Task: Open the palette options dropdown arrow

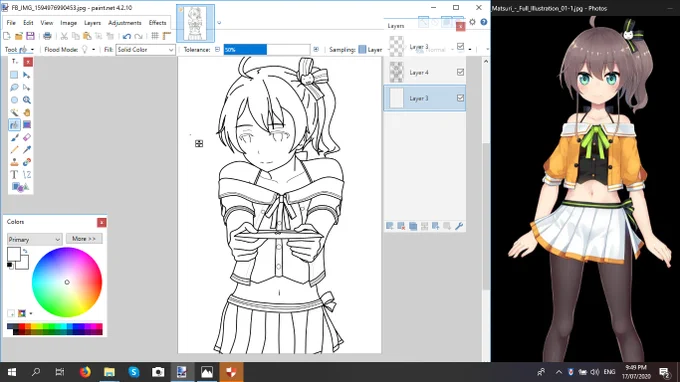Action: click(31, 313)
